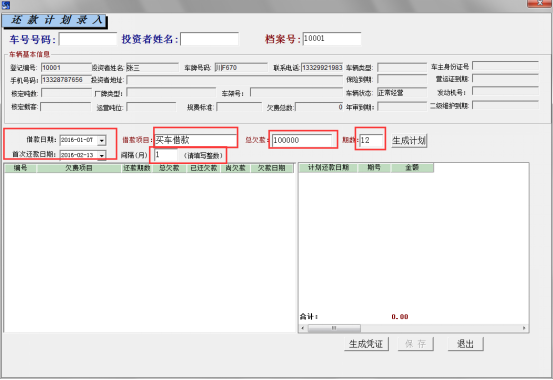
Task: Click the 生成计划 button
Action: click(x=409, y=140)
